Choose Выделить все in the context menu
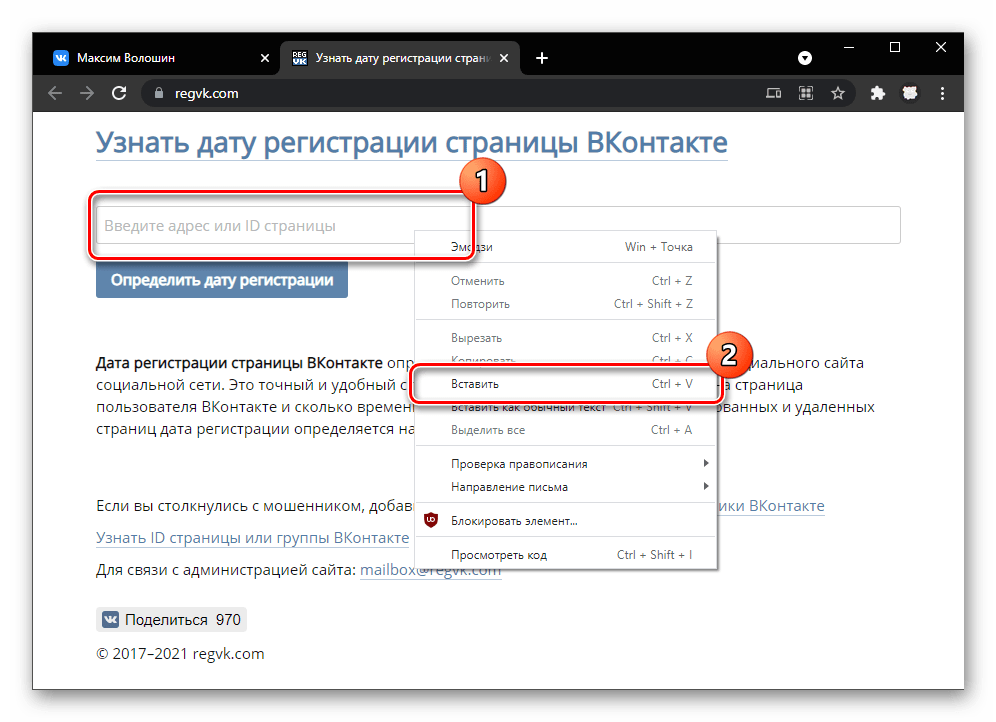This screenshot has height=722, width=996. click(566, 430)
